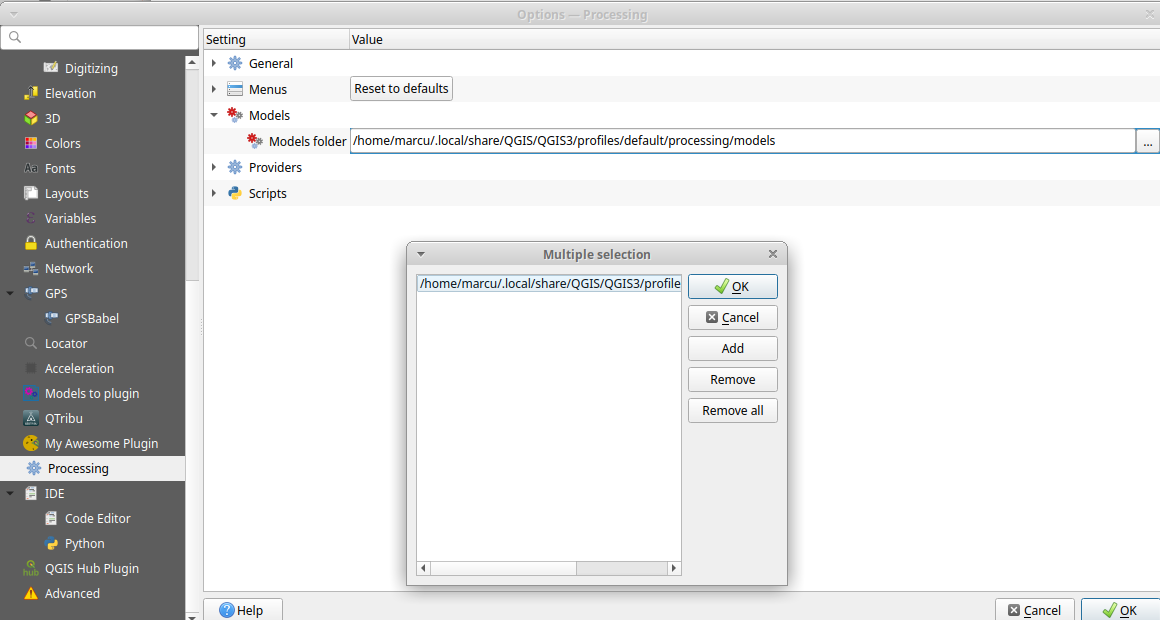Collapse the GPS tree node
1160x620 pixels.
click(x=10, y=293)
